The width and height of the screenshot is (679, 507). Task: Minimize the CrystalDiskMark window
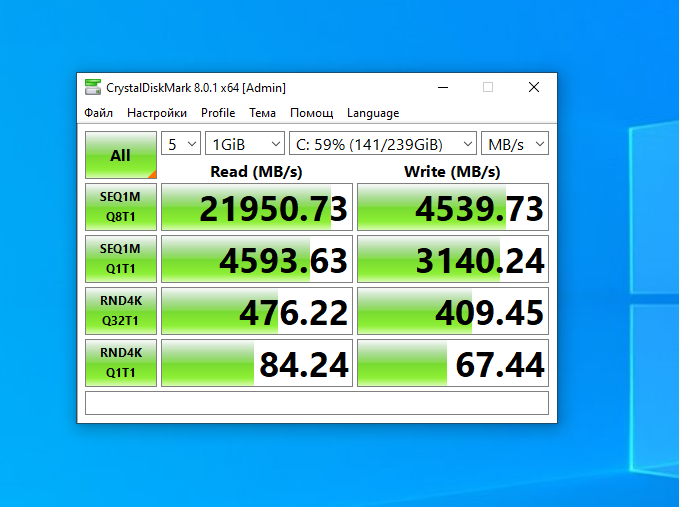pyautogui.click(x=443, y=87)
